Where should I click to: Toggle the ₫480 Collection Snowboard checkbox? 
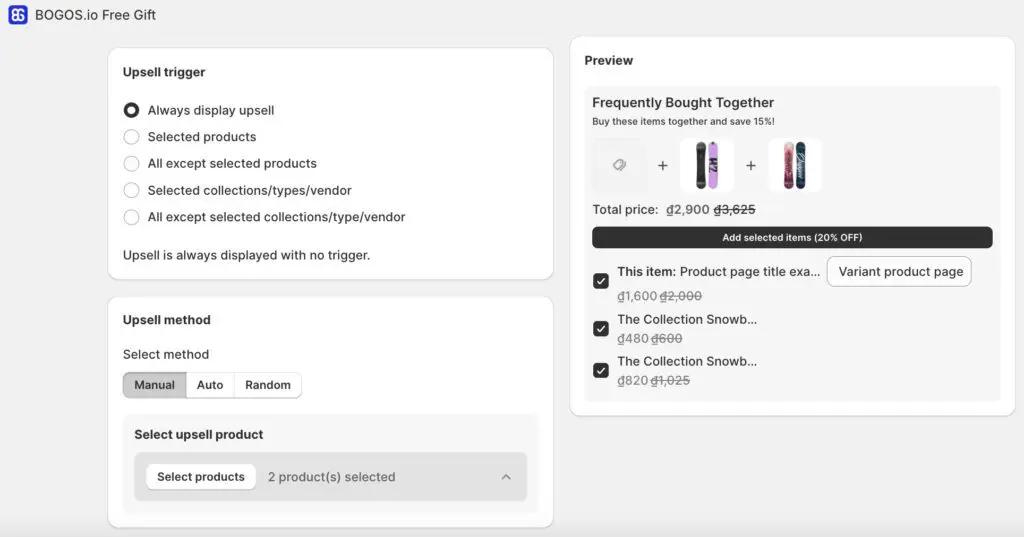coord(601,328)
